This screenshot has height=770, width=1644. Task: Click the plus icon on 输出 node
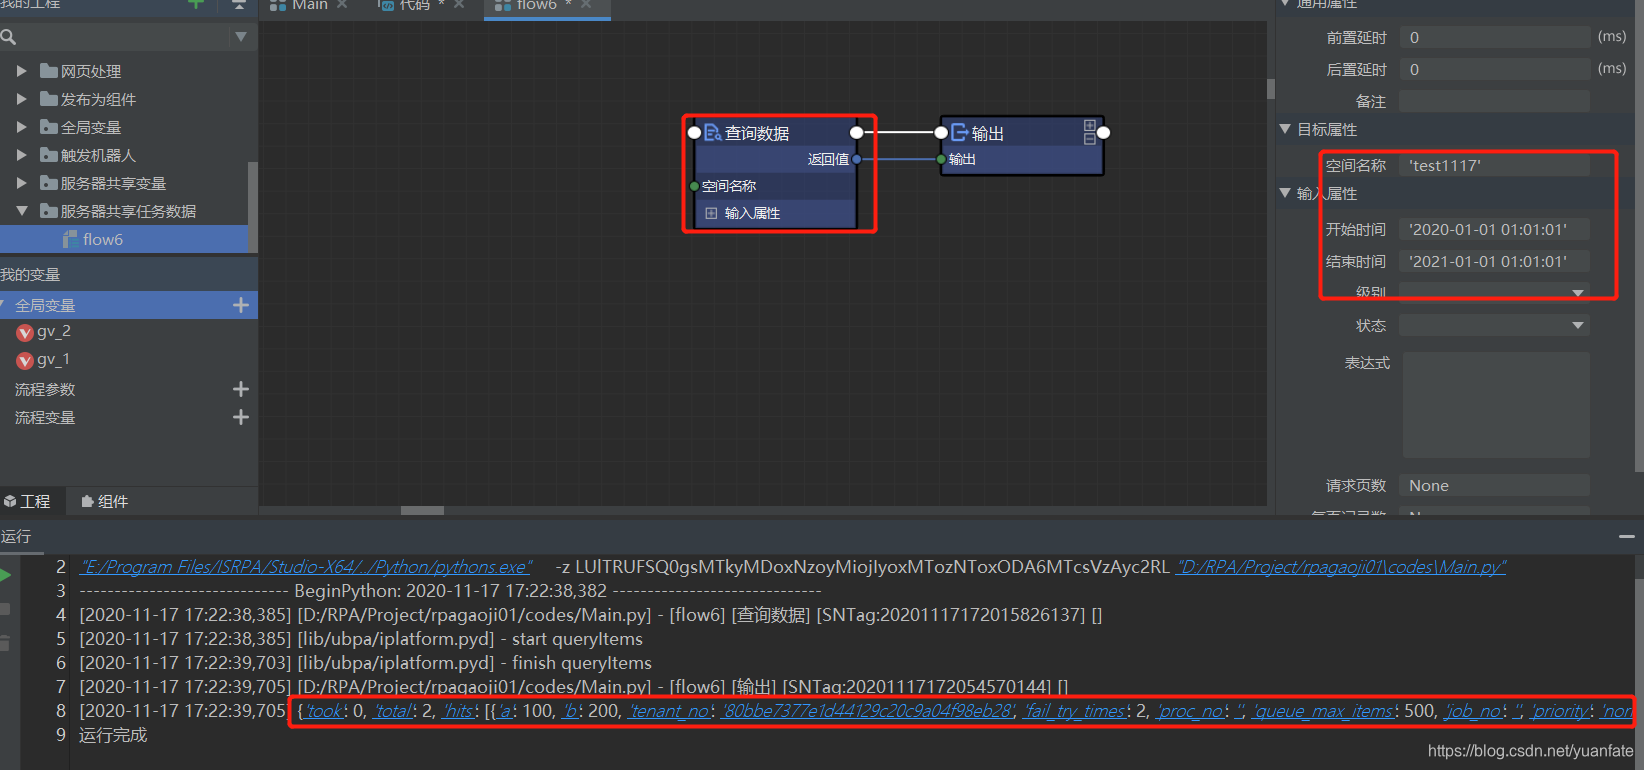pyautogui.click(x=1090, y=126)
